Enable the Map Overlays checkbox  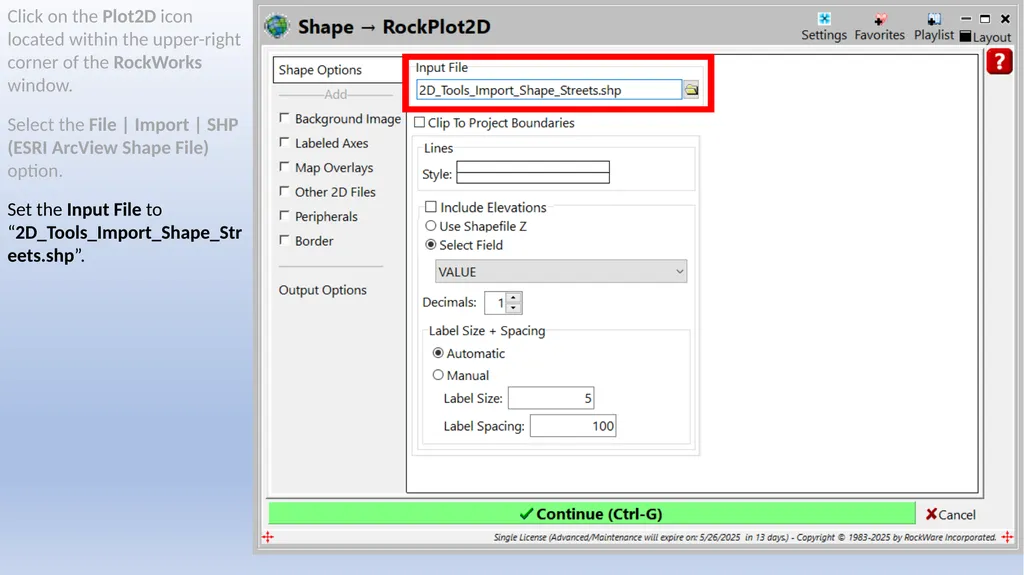(284, 167)
